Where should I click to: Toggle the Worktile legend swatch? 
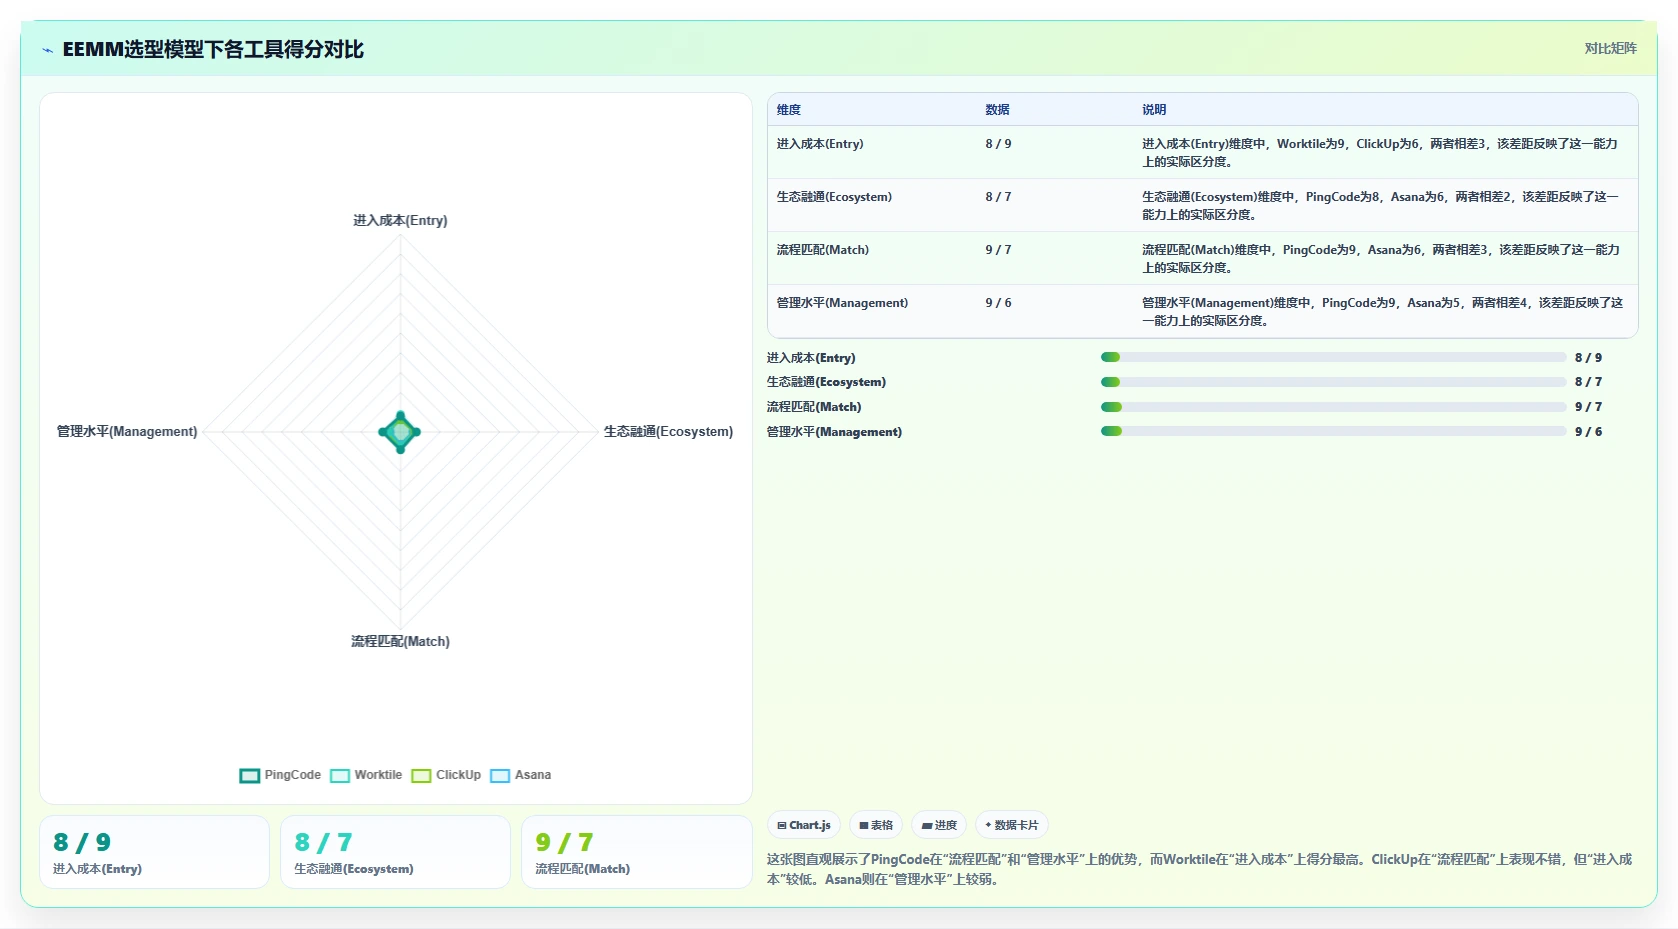click(340, 775)
